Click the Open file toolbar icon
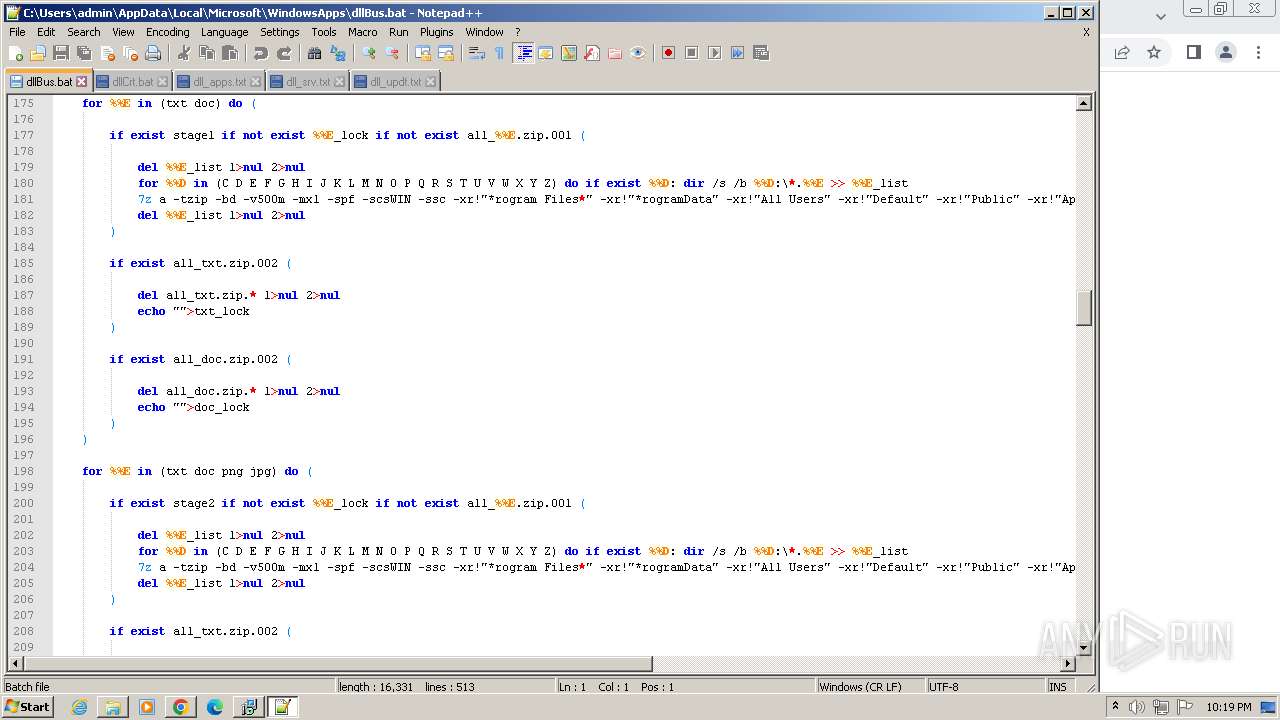 click(x=38, y=53)
